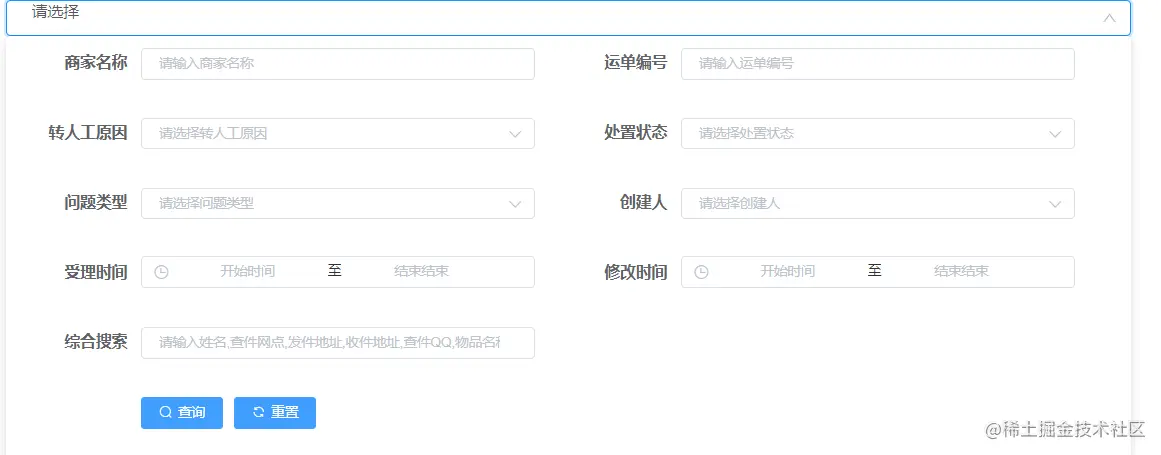Click the 创建人 label

point(643,203)
